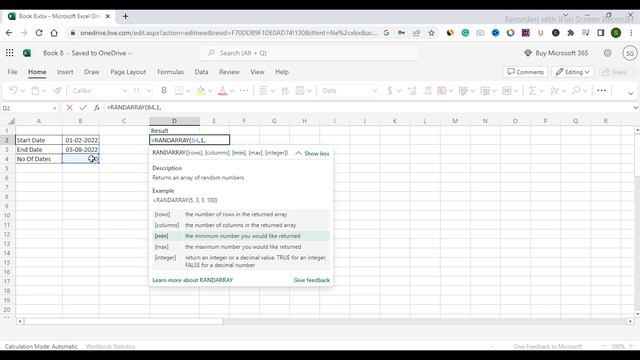The width and height of the screenshot is (640, 360).
Task: Click Learn more about RANDARRAY link
Action: 193,280
